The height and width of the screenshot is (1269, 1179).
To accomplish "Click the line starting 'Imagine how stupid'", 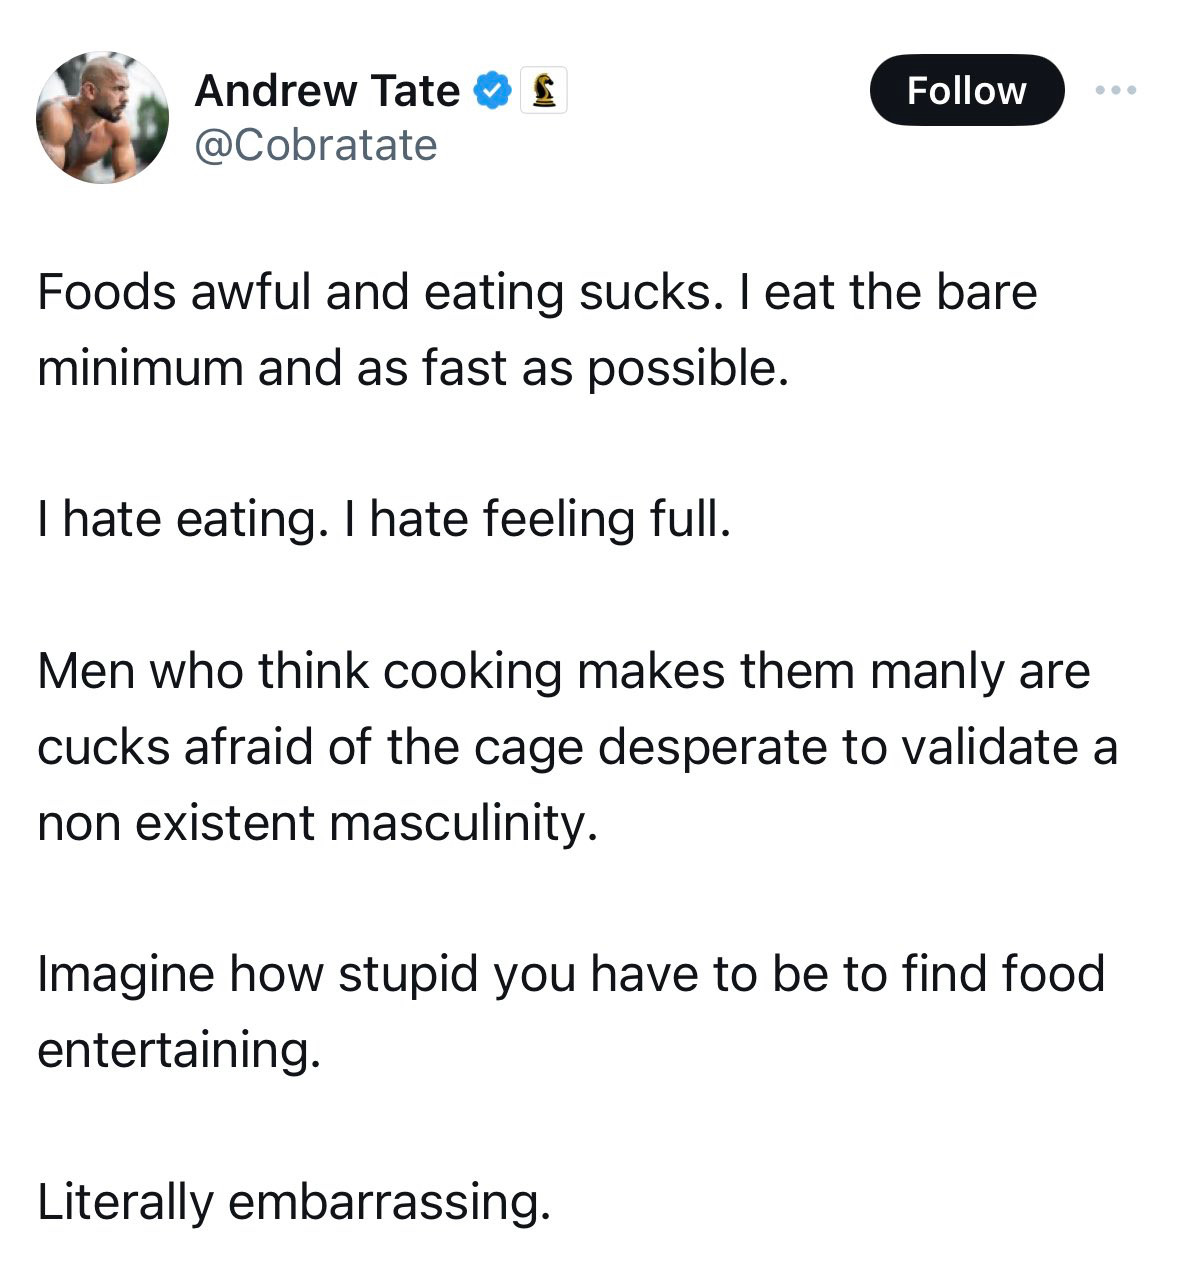I will tap(571, 974).
